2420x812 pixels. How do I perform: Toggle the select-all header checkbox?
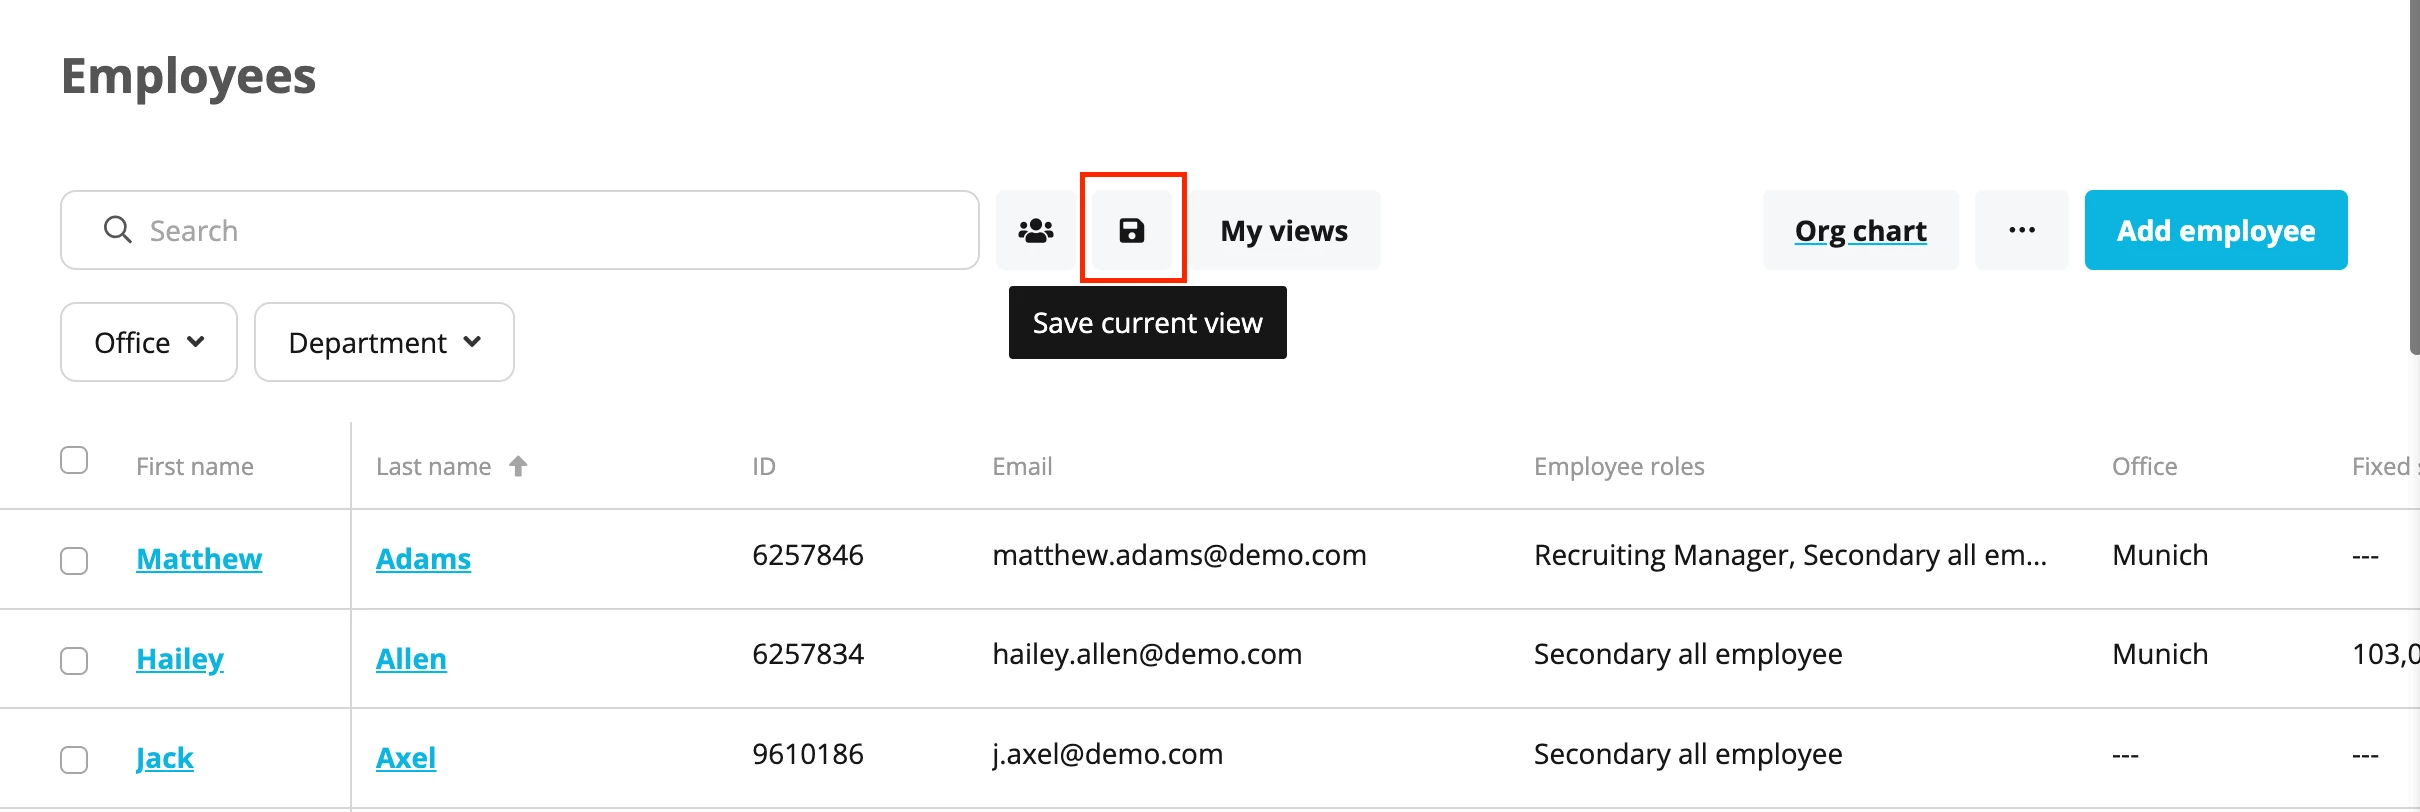pos(74,460)
